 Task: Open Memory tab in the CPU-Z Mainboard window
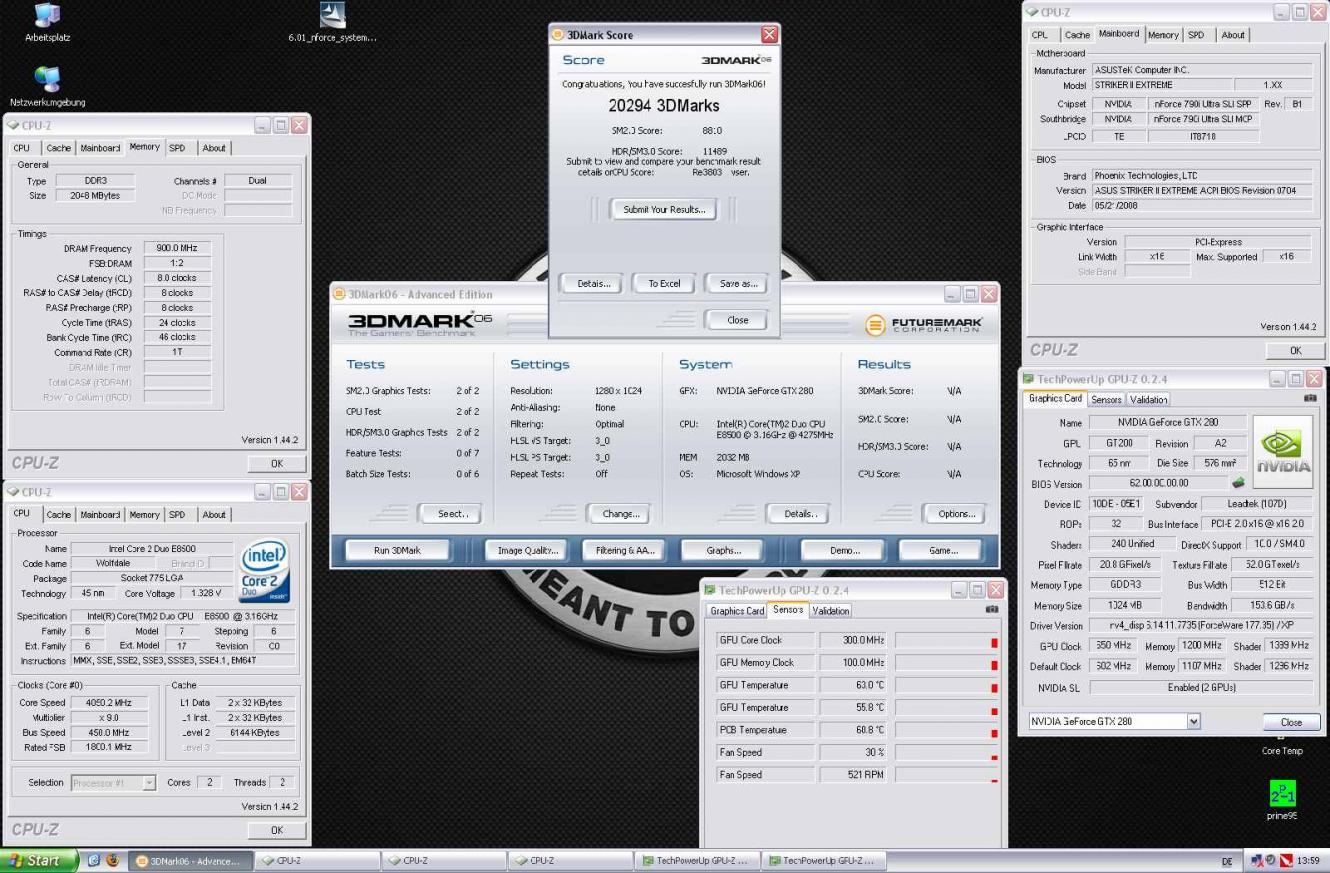click(1163, 34)
